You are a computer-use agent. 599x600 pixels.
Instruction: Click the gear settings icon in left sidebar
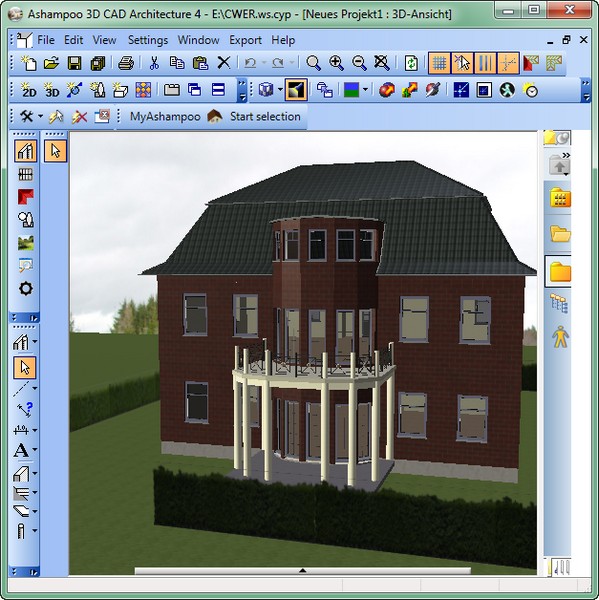pyautogui.click(x=26, y=288)
